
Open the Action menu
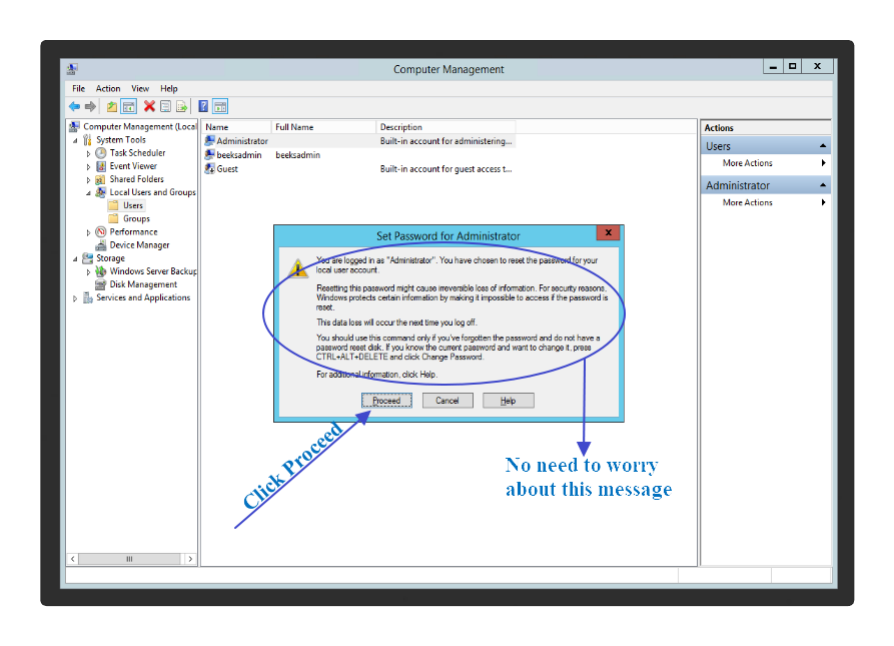(x=108, y=88)
